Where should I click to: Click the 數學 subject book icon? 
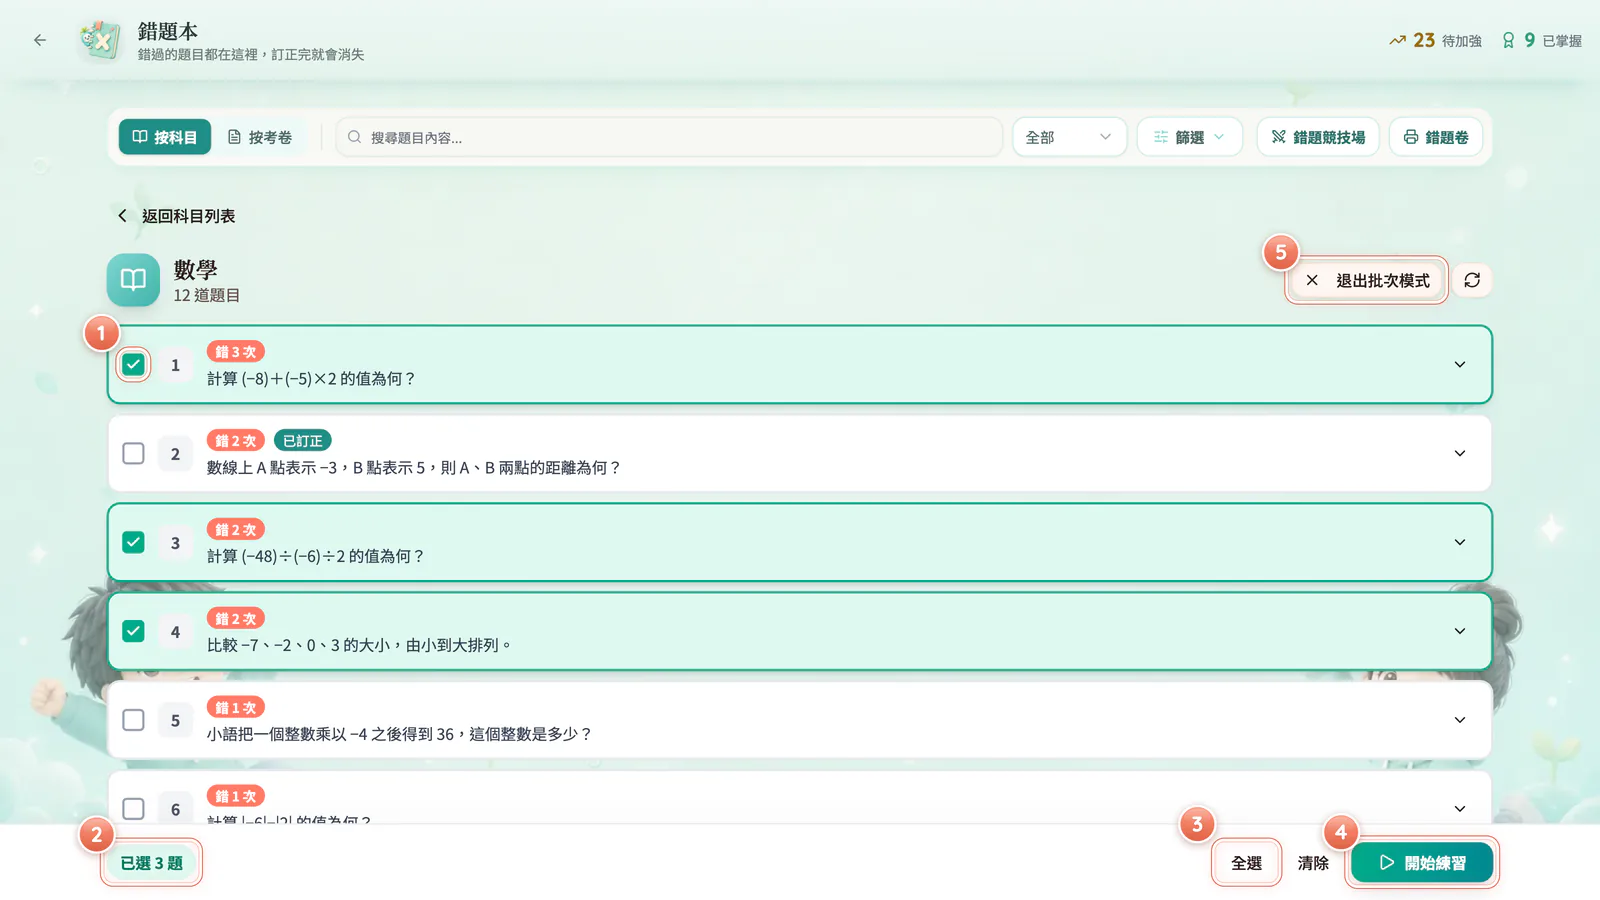click(133, 280)
